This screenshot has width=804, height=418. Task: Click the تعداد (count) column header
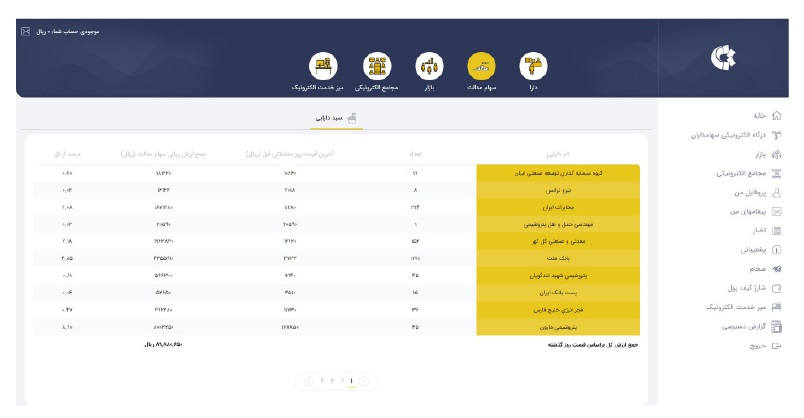point(415,154)
